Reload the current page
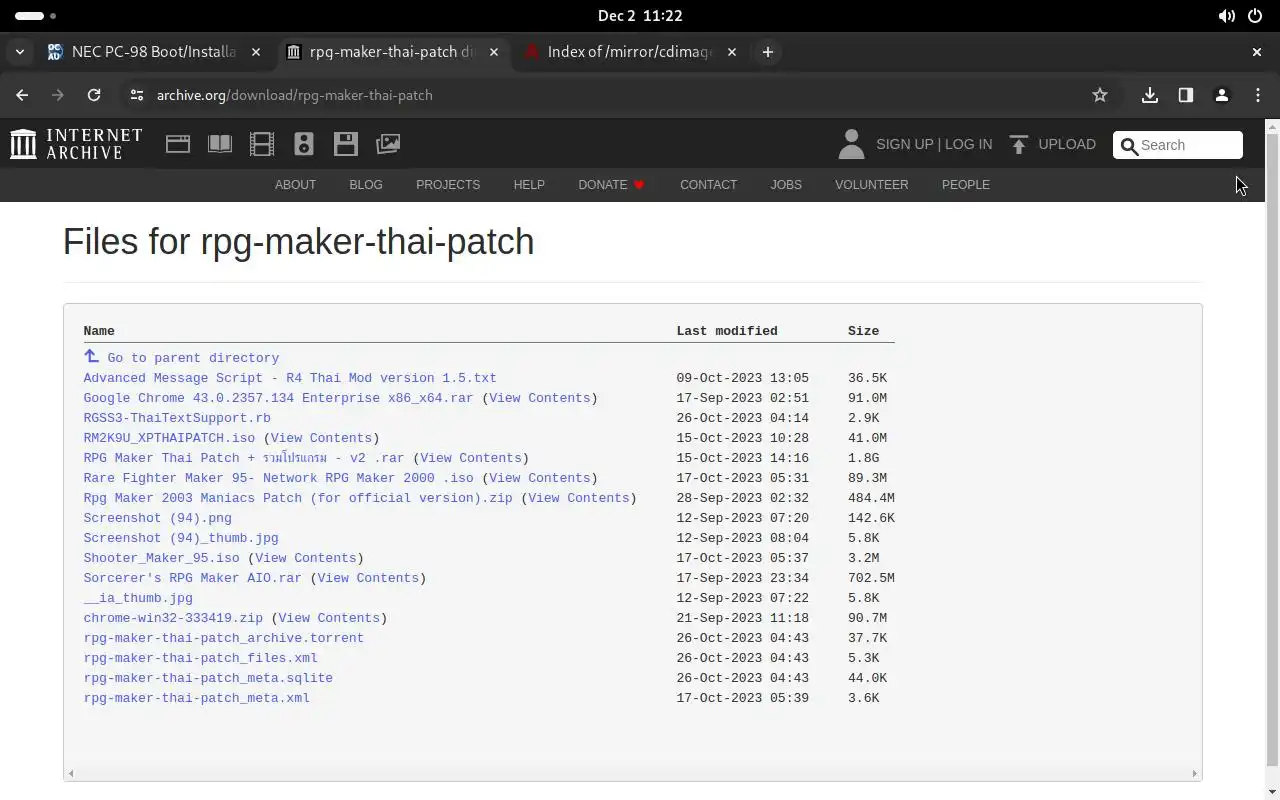The width and height of the screenshot is (1280, 800). point(94,95)
